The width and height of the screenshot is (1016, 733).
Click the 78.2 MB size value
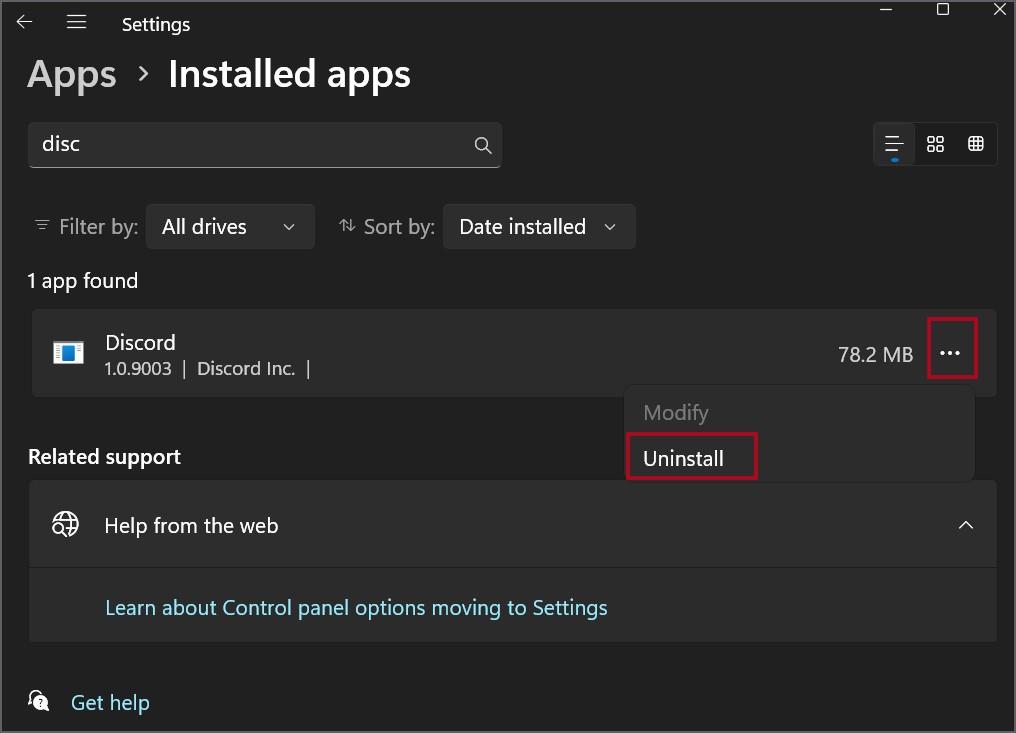click(x=875, y=355)
